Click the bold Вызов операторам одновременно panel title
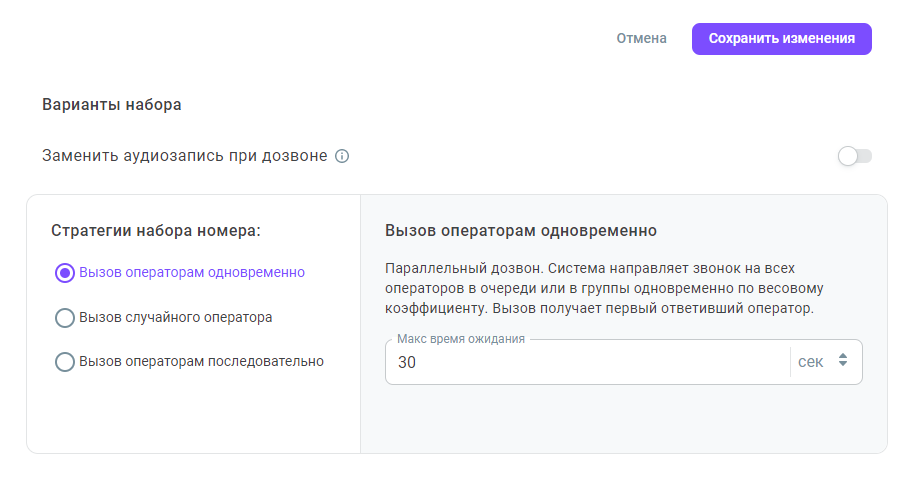Viewport: 917px width, 494px height. 520,230
